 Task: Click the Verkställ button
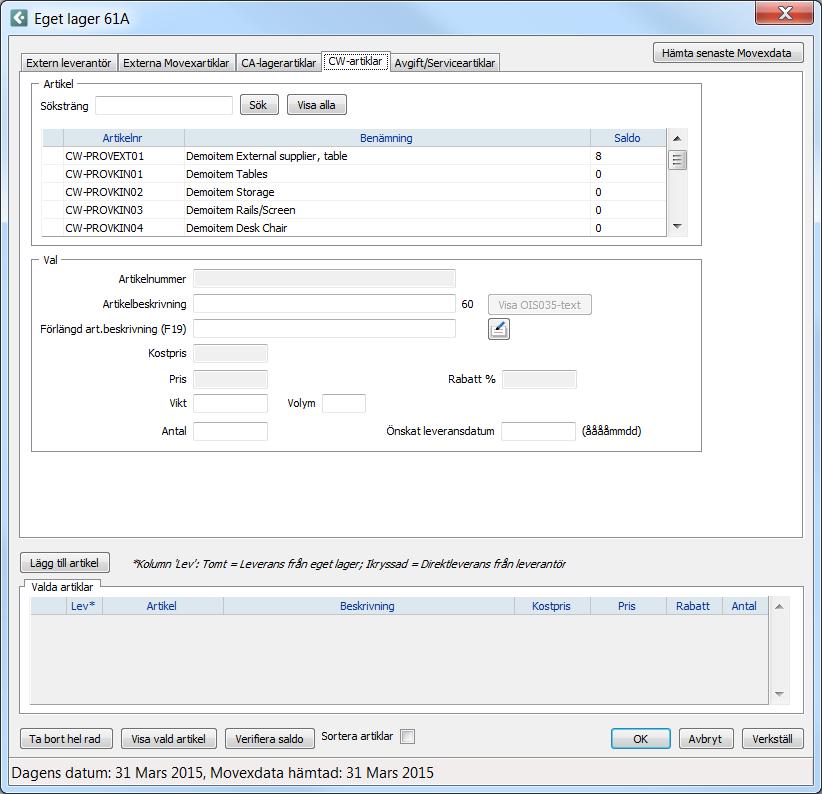773,738
